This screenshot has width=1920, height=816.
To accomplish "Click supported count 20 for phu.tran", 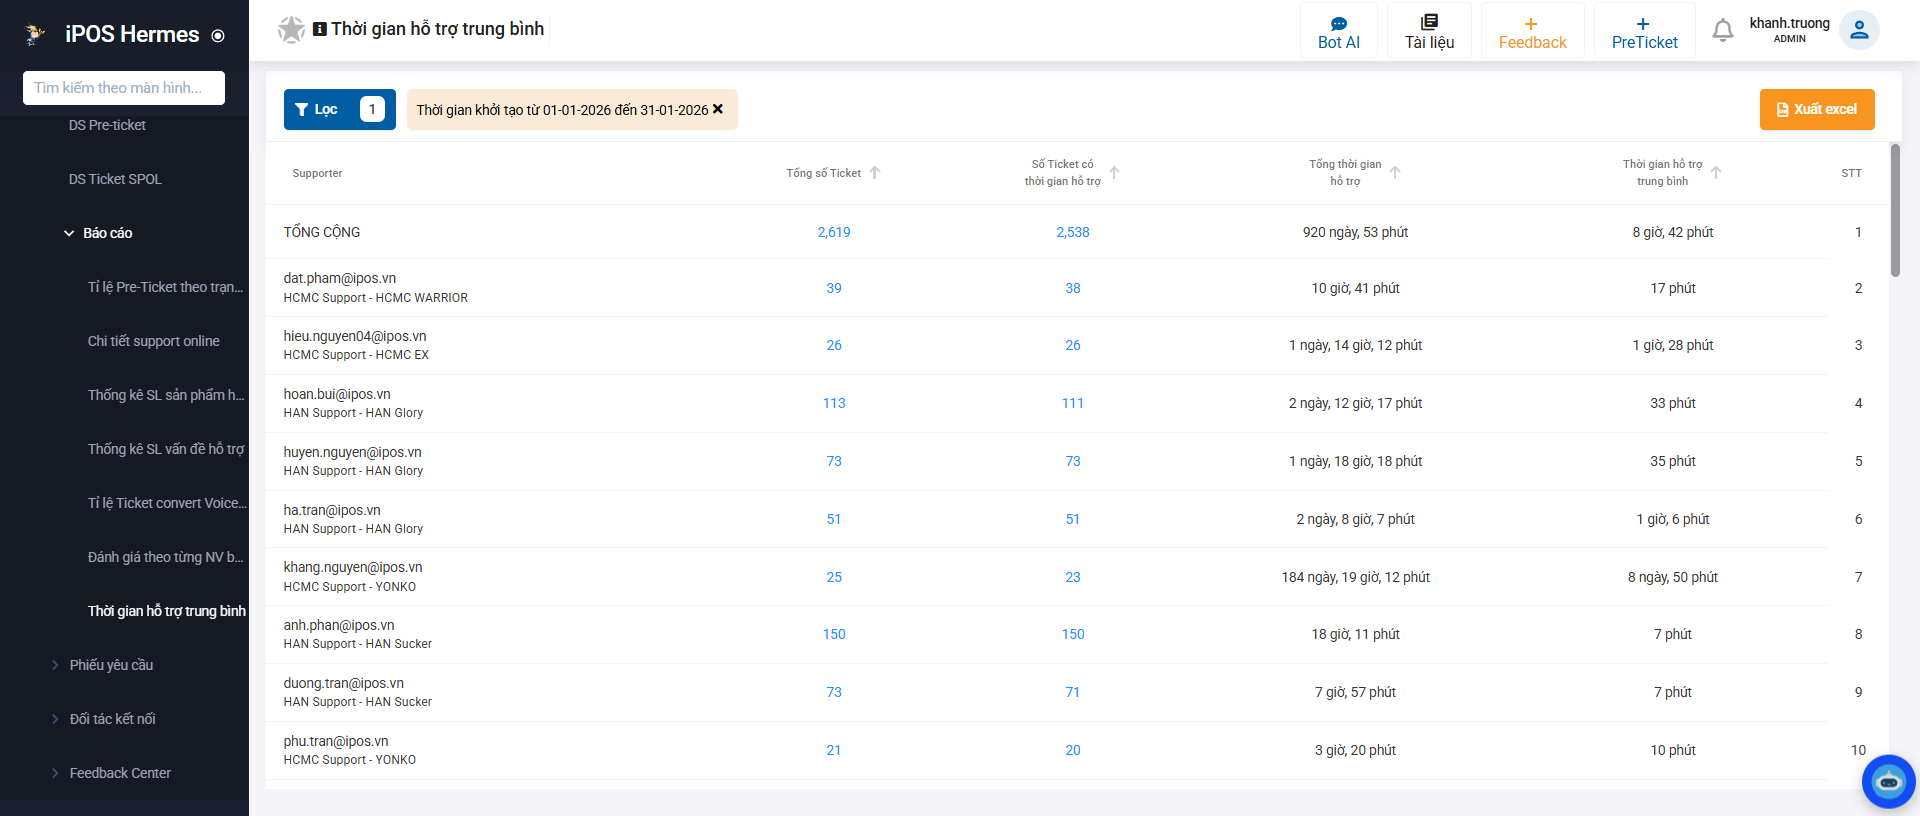I will 1073,750.
